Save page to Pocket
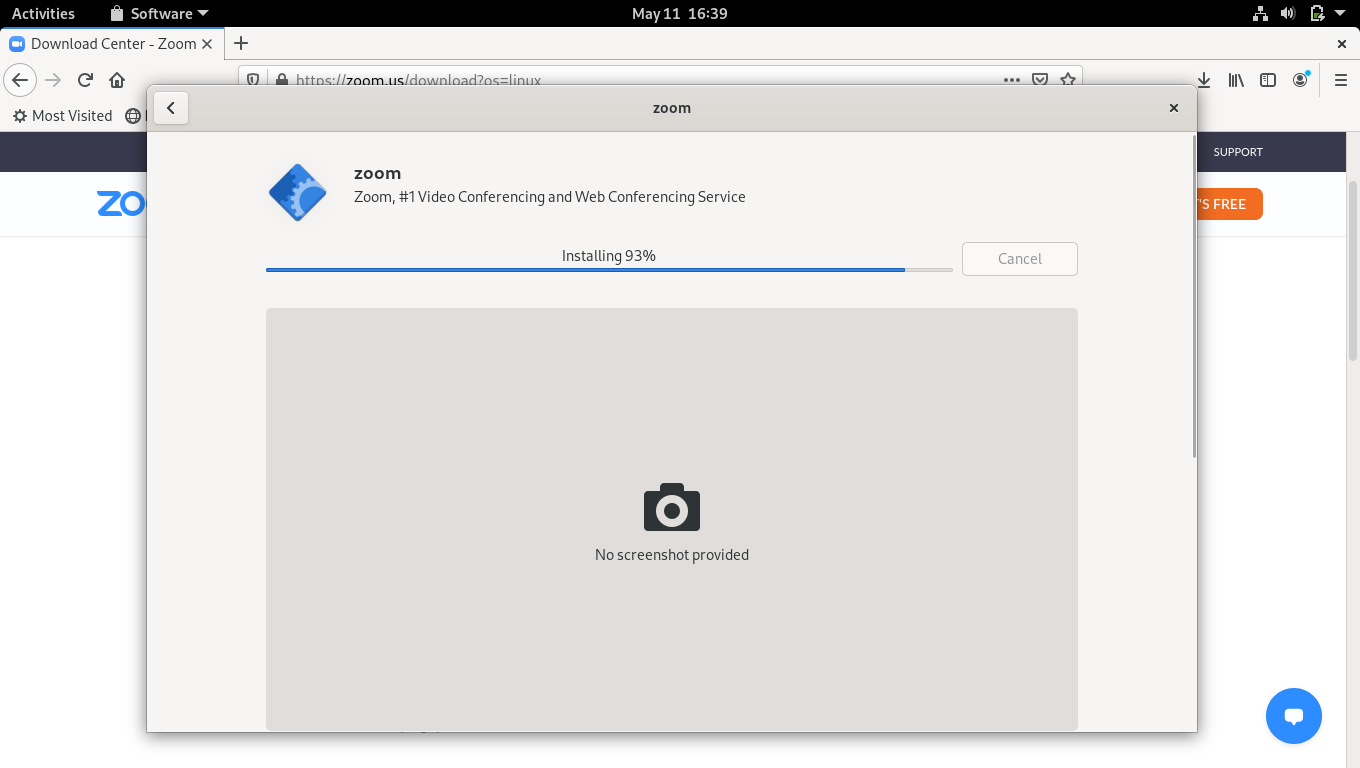The height and width of the screenshot is (768, 1360). [1040, 79]
